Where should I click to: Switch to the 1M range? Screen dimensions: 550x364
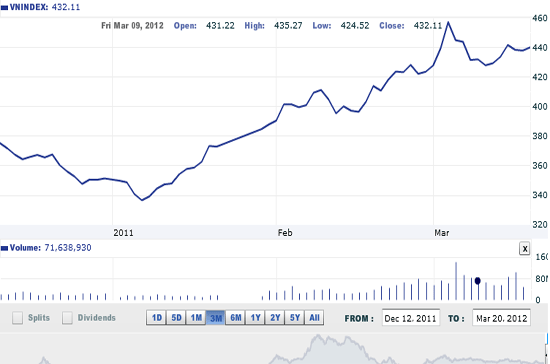tap(196, 318)
